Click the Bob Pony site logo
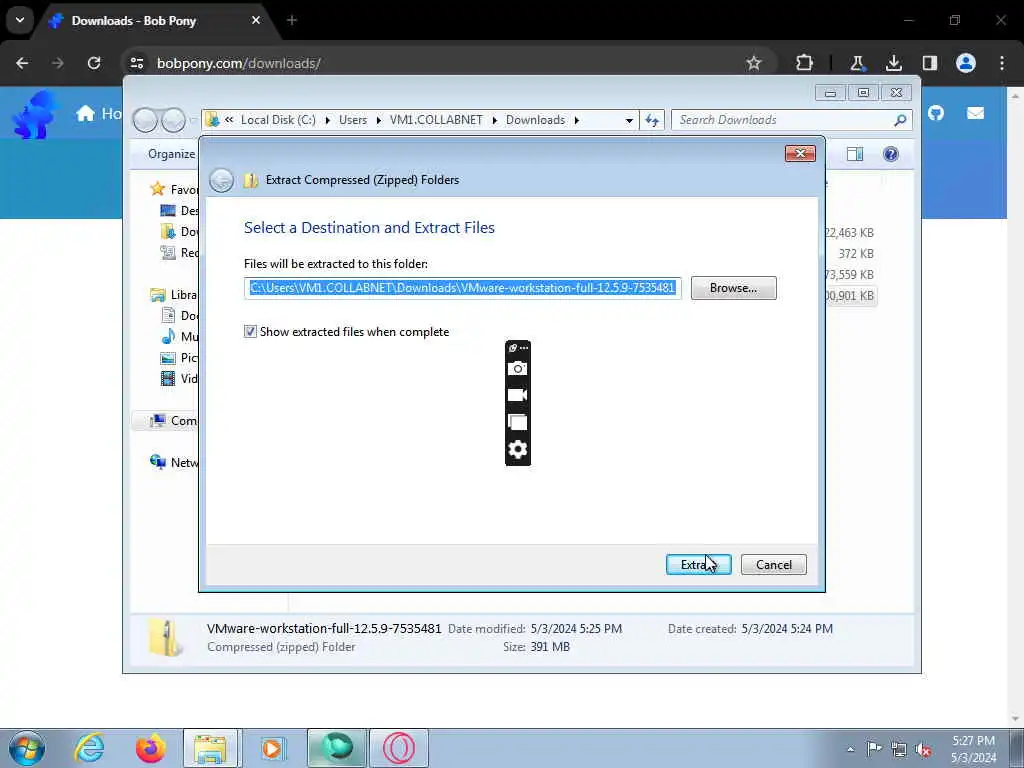 tap(35, 115)
